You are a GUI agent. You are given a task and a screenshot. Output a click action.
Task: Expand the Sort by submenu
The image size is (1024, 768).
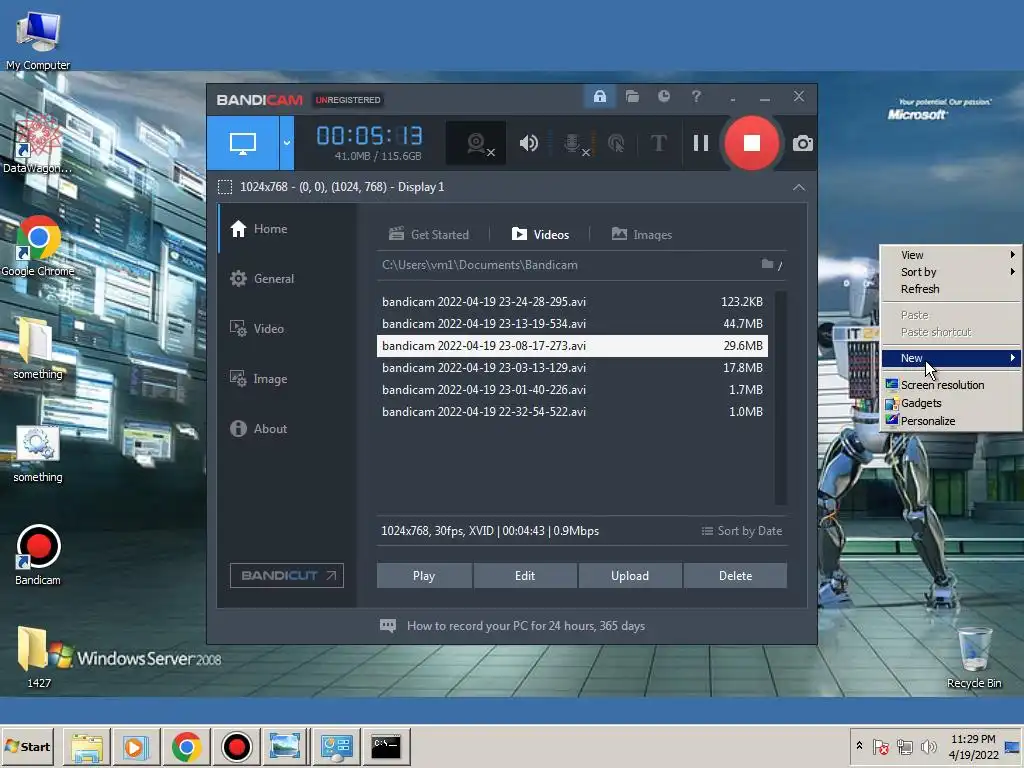coord(951,272)
